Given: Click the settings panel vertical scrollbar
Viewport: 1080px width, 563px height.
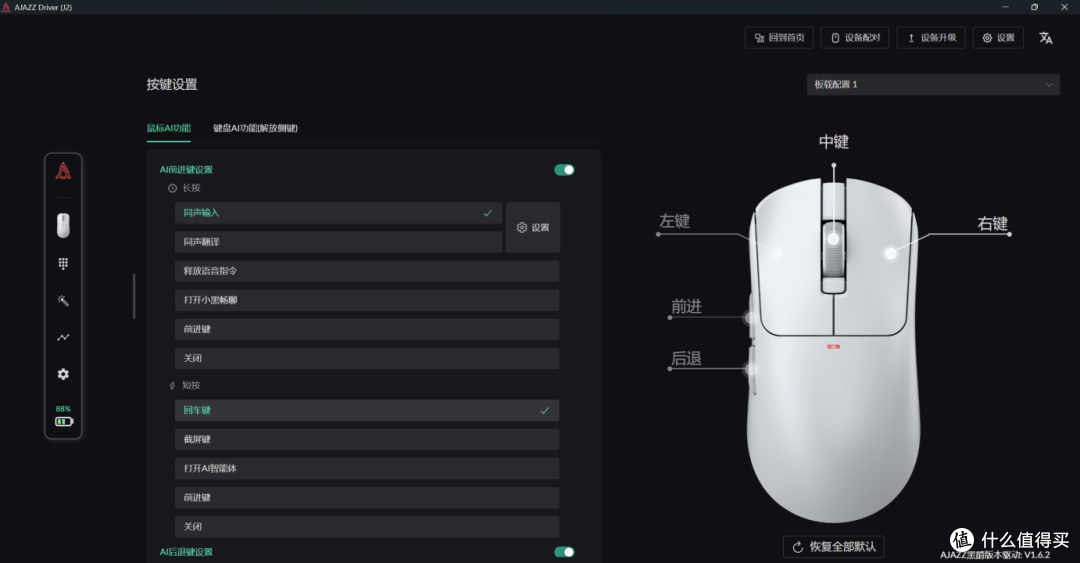Looking at the screenshot, I should (134, 296).
